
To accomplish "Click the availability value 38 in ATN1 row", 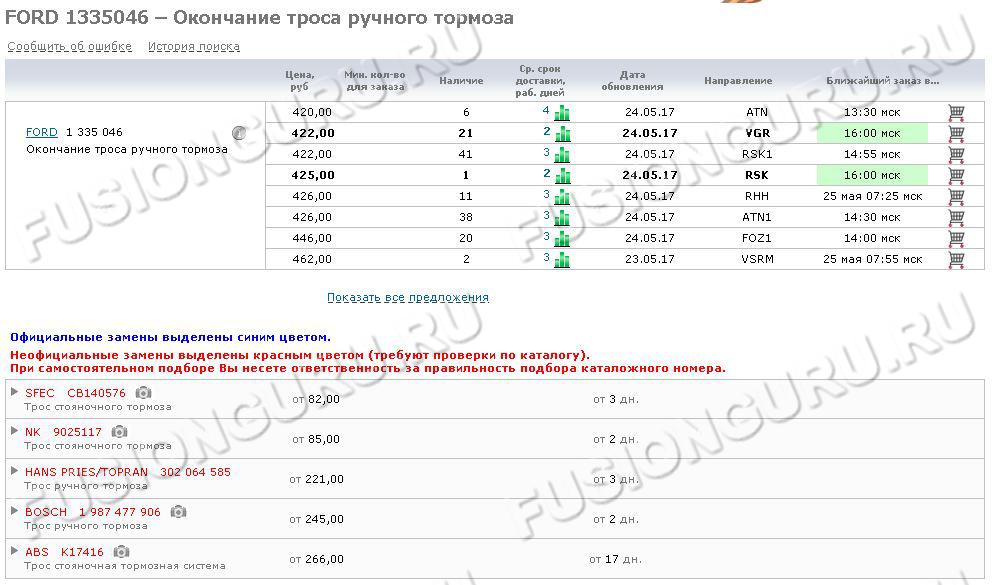I will [466, 217].
